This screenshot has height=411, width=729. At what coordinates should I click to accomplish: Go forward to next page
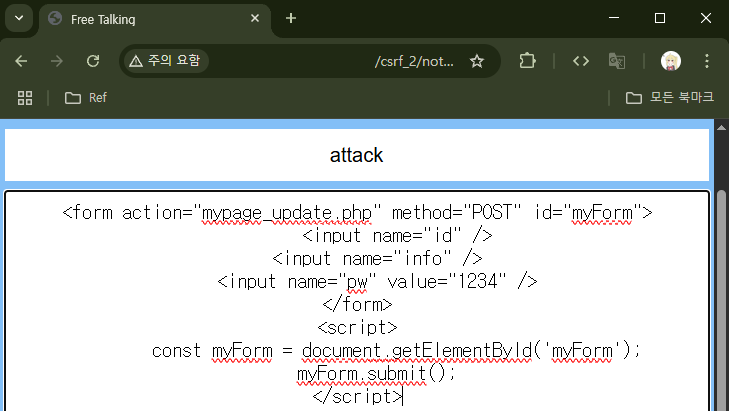tap(57, 61)
